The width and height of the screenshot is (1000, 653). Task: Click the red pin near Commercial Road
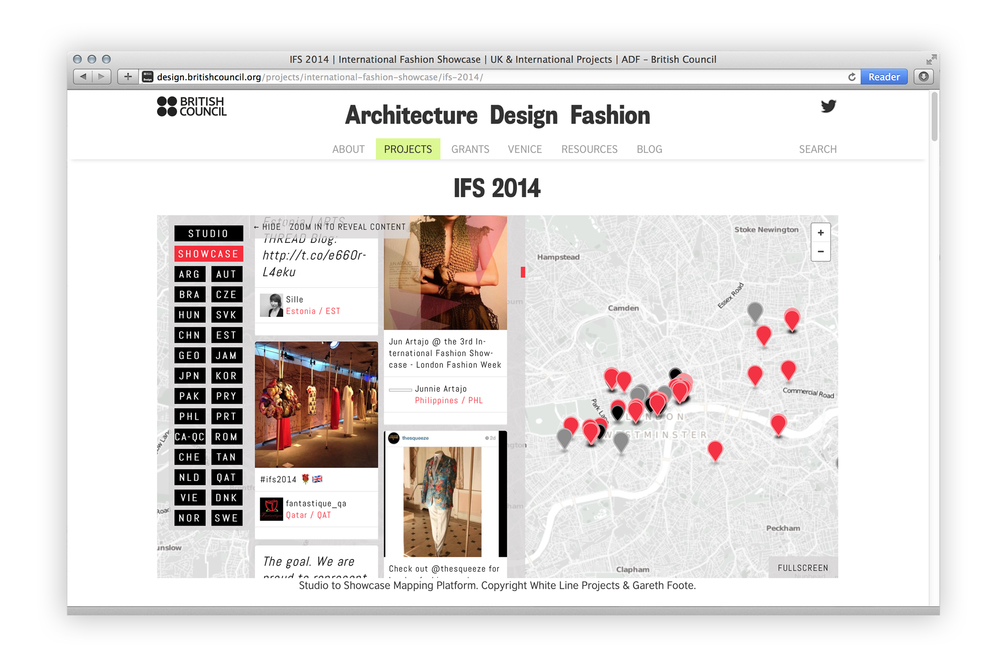coord(788,370)
